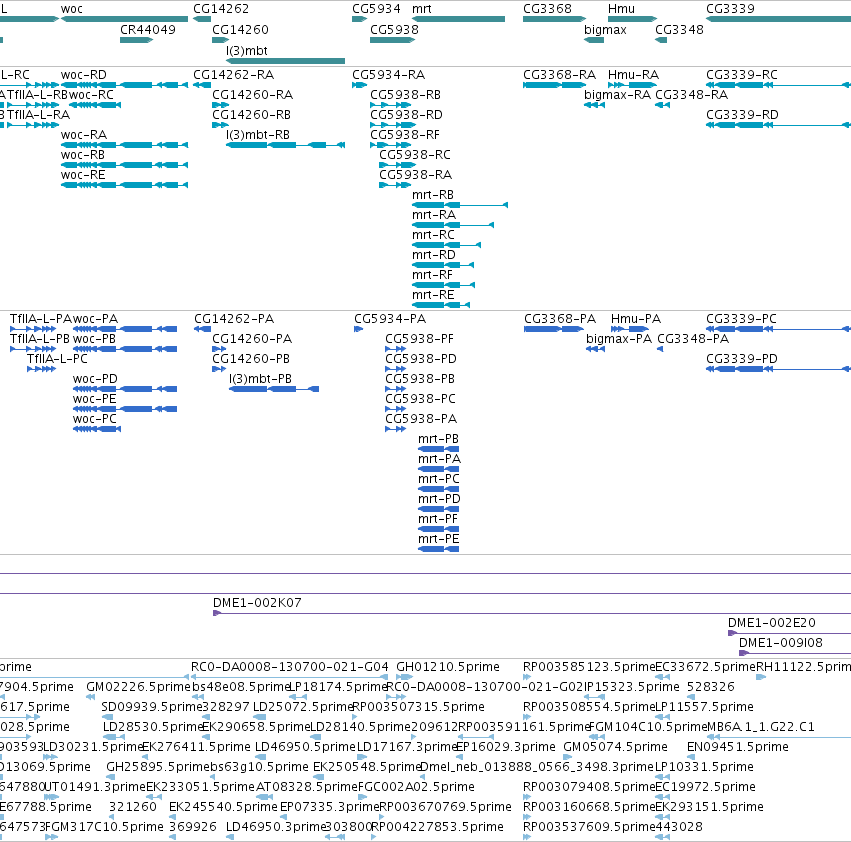Screen dimensions: 851x842
Task: Select BAC clone DME1-002K07
Action: [257, 603]
